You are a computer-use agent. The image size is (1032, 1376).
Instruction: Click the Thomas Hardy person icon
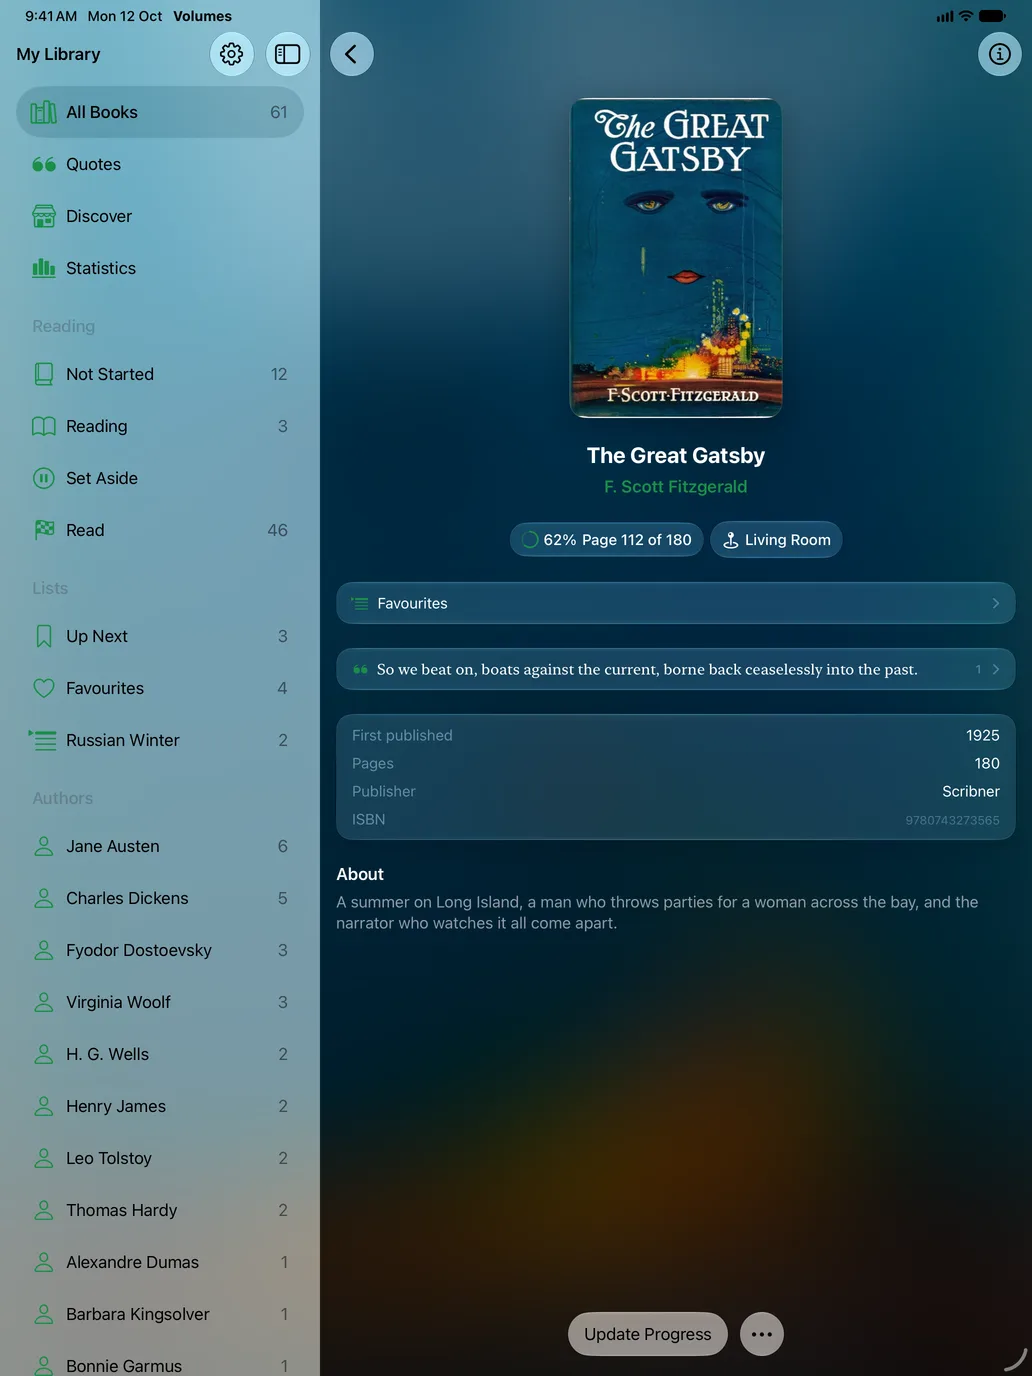44,1210
